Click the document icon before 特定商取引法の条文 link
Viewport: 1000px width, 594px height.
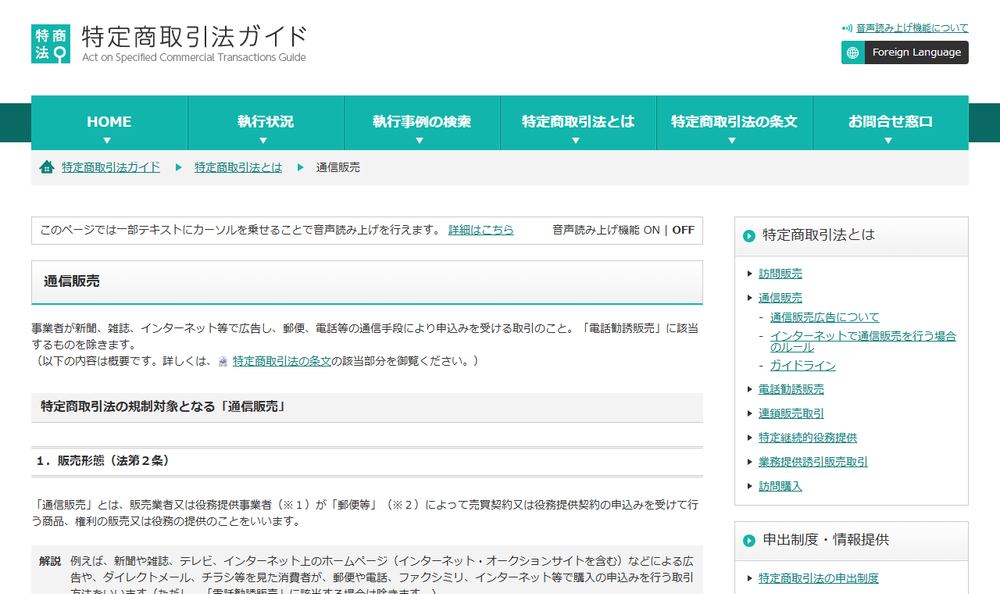[223, 362]
